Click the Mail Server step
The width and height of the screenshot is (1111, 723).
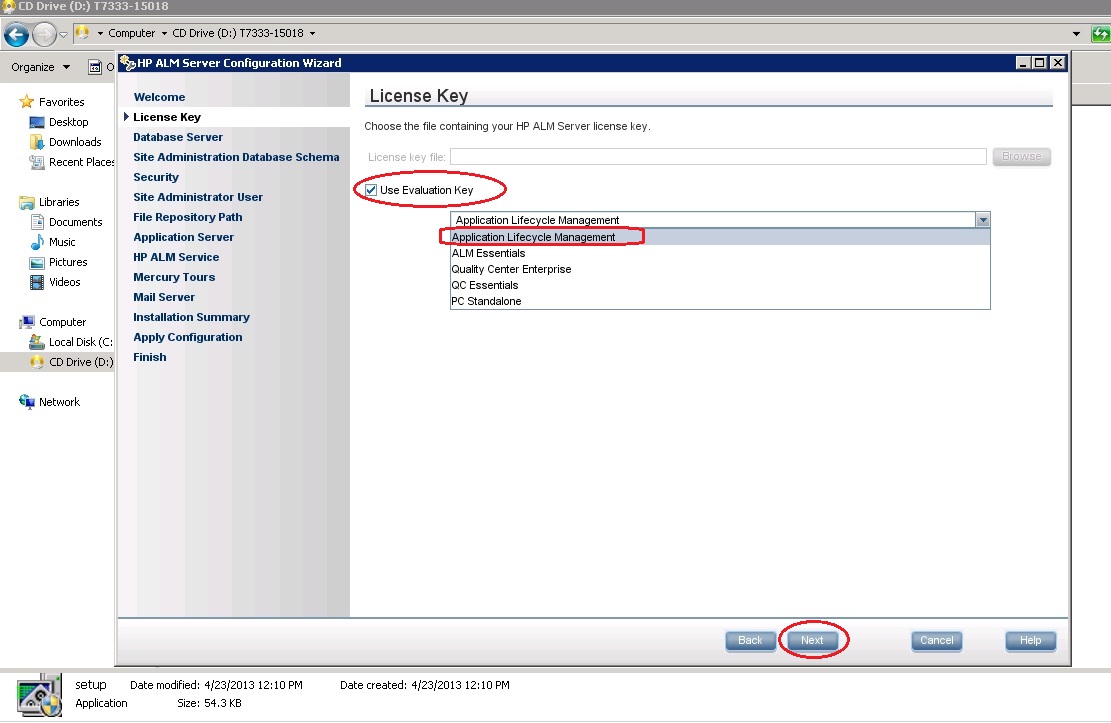point(164,297)
